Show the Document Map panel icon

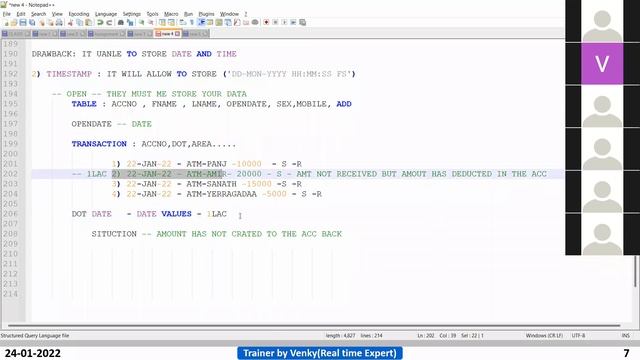[219, 22]
